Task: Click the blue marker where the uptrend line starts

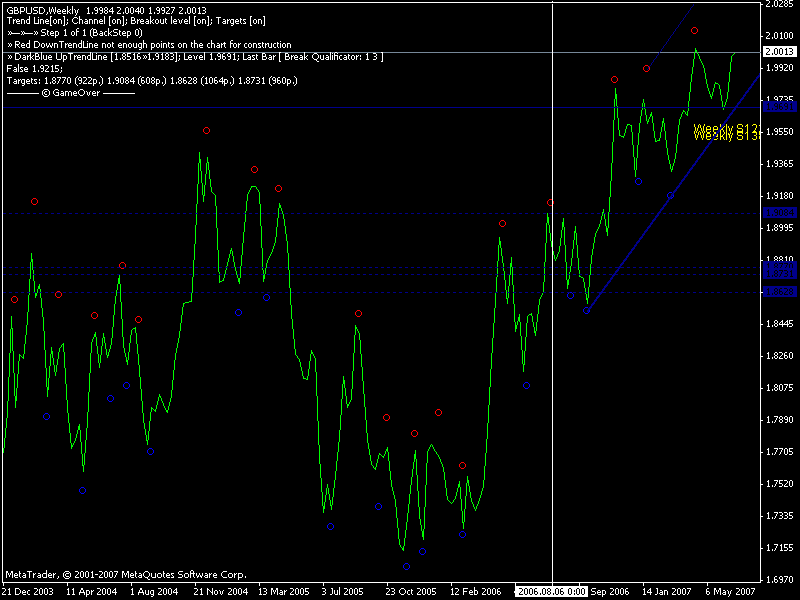Action: click(587, 311)
